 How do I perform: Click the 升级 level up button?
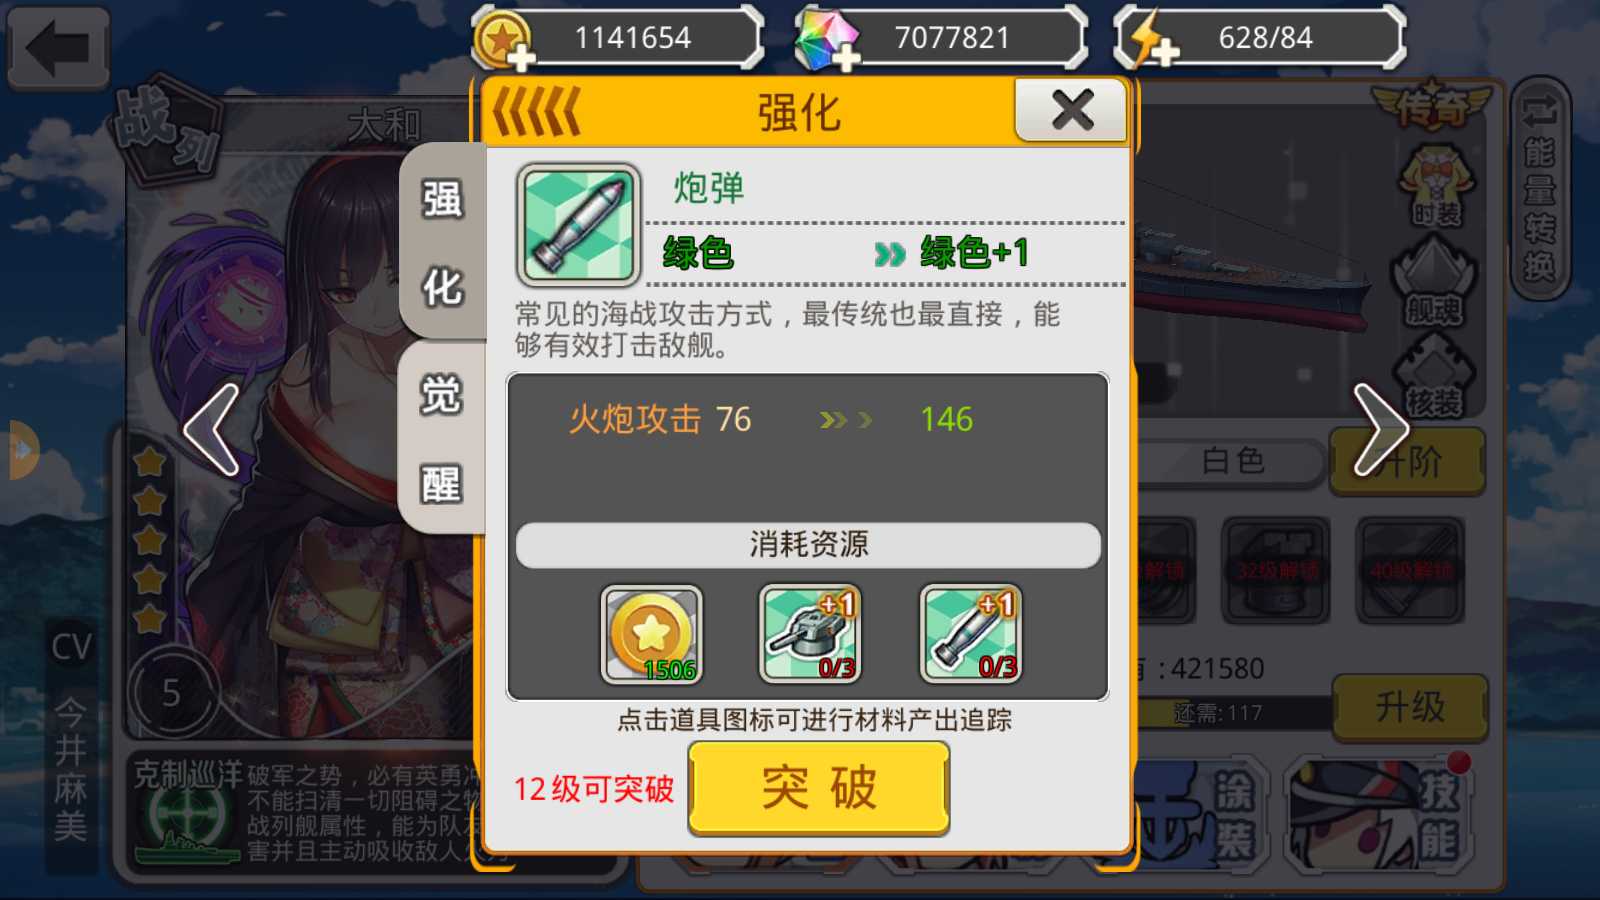(1410, 707)
